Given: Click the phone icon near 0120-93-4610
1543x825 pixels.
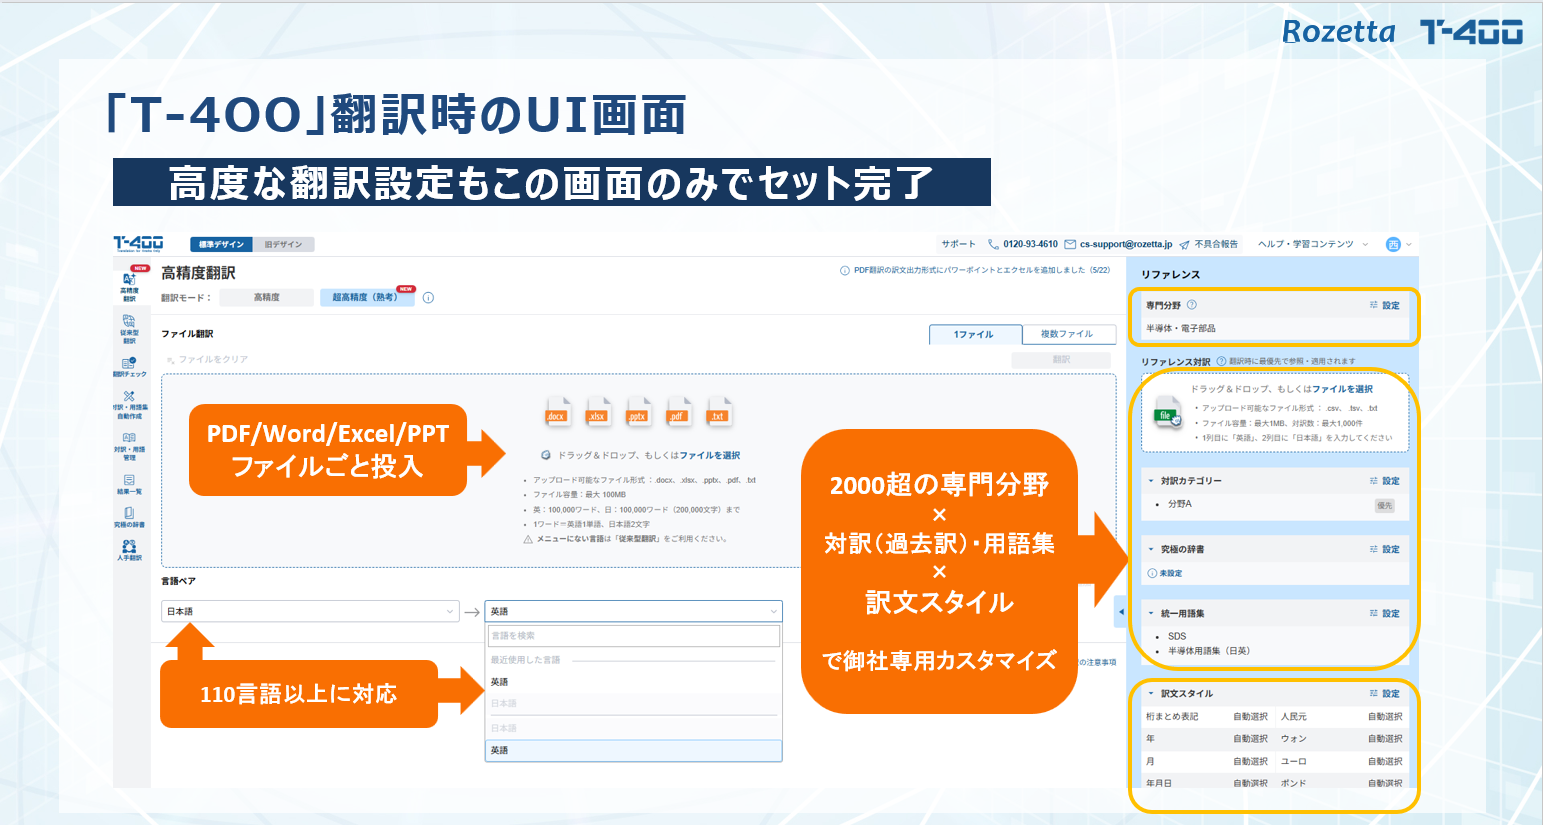Looking at the screenshot, I should (993, 244).
